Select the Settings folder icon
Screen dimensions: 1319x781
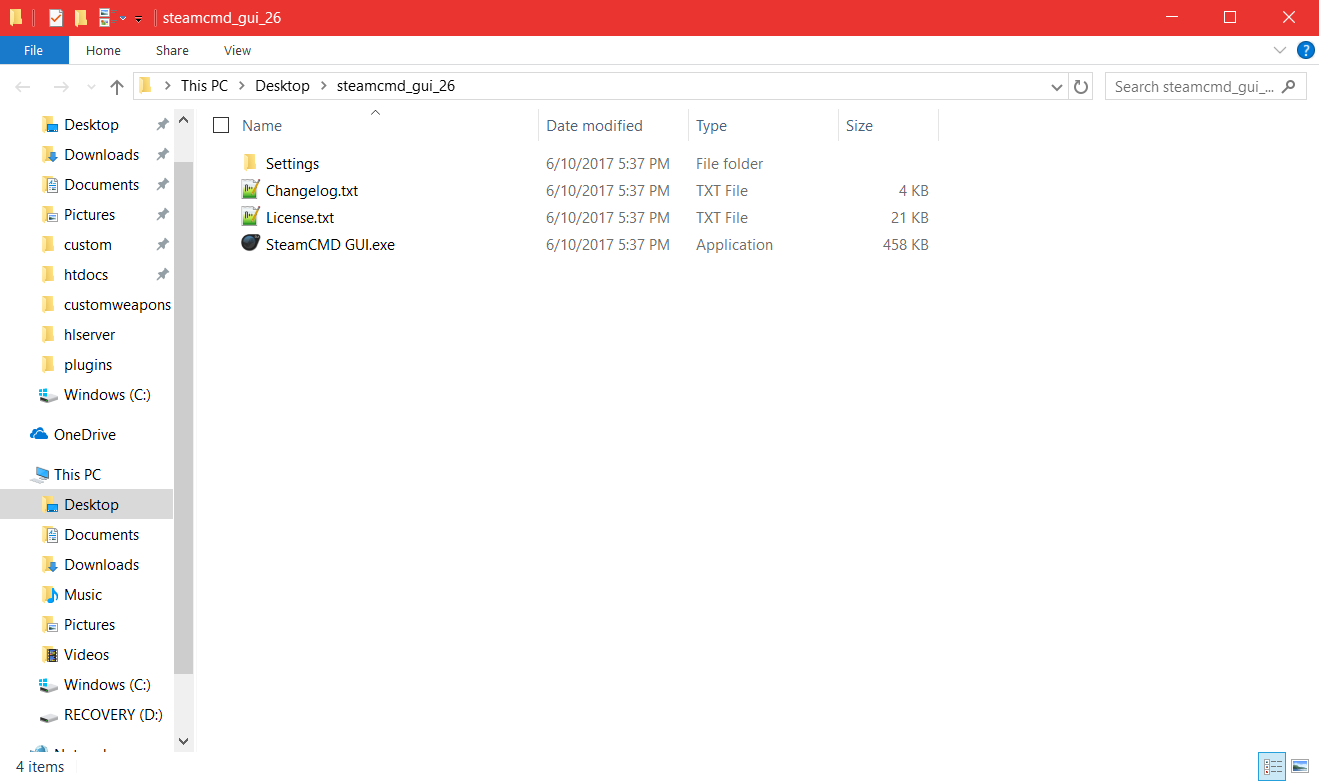[x=251, y=163]
